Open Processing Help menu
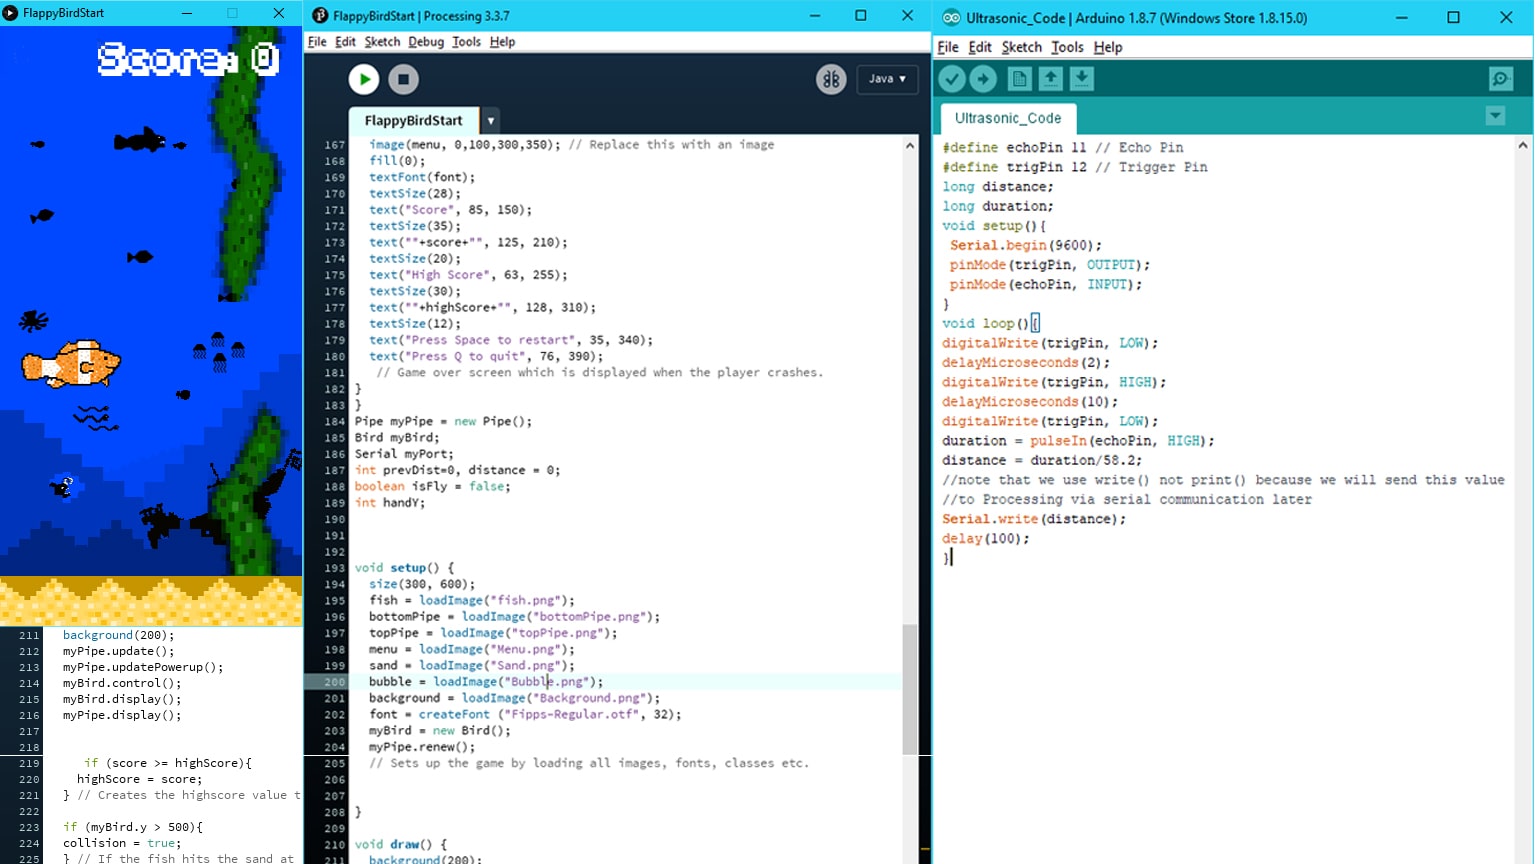 coord(502,42)
